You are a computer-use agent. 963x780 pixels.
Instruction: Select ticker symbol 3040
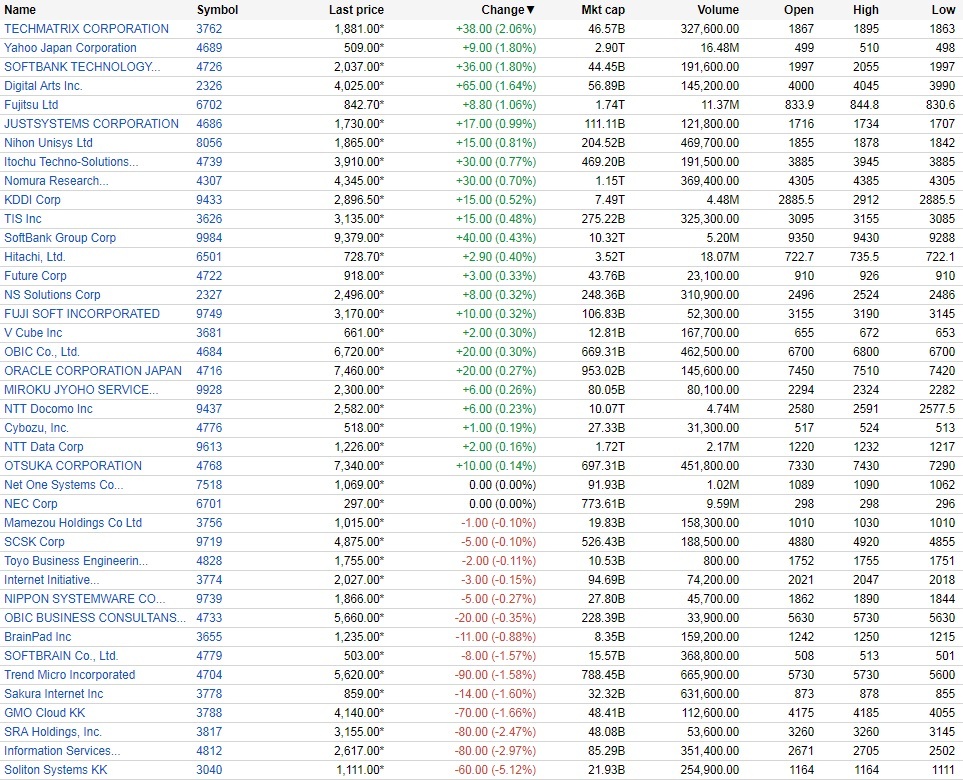(x=209, y=771)
